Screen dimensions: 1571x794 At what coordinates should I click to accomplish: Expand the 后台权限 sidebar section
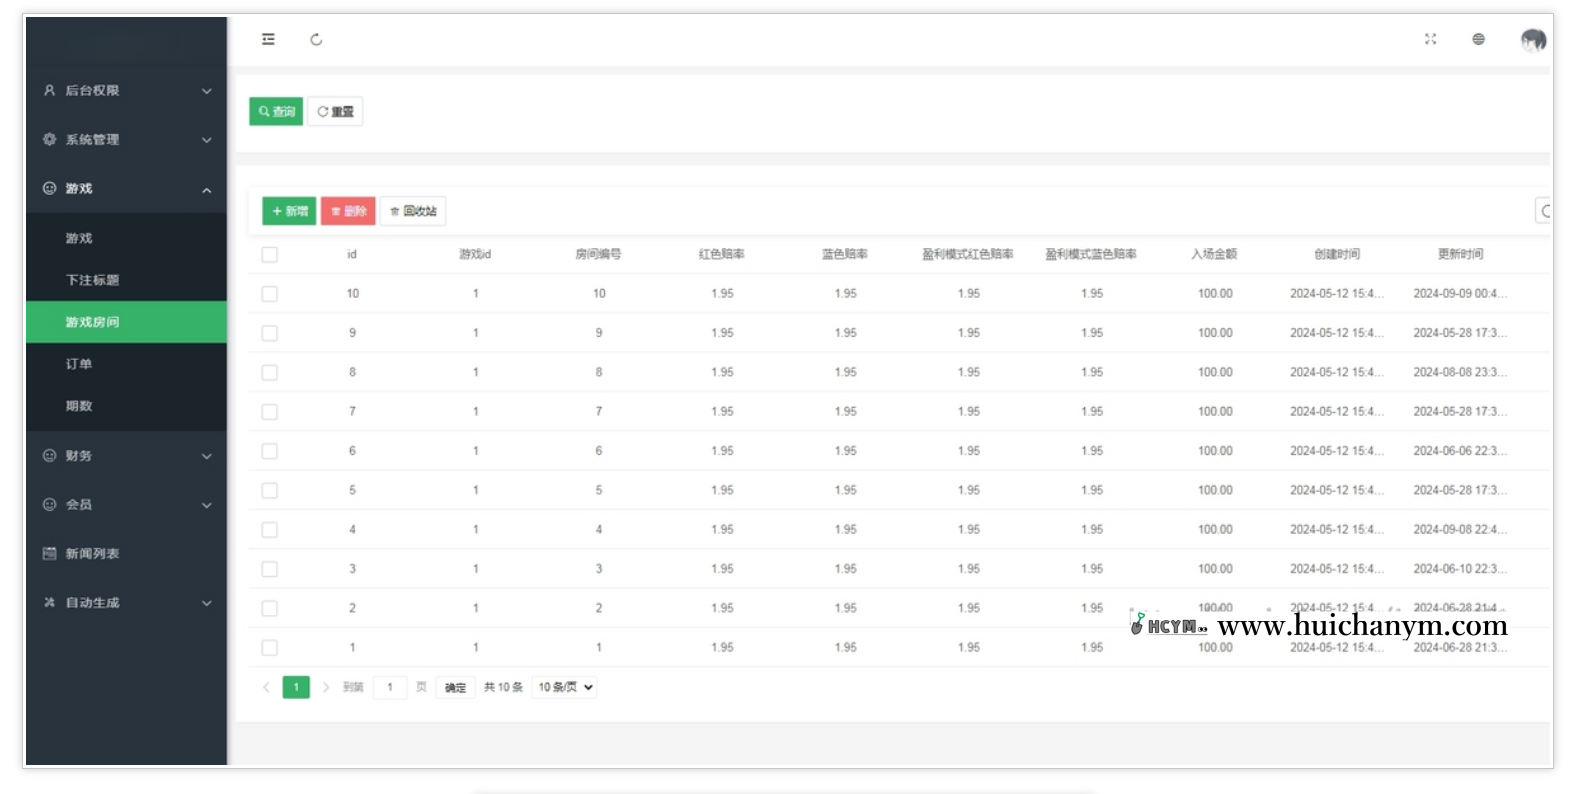coord(126,91)
